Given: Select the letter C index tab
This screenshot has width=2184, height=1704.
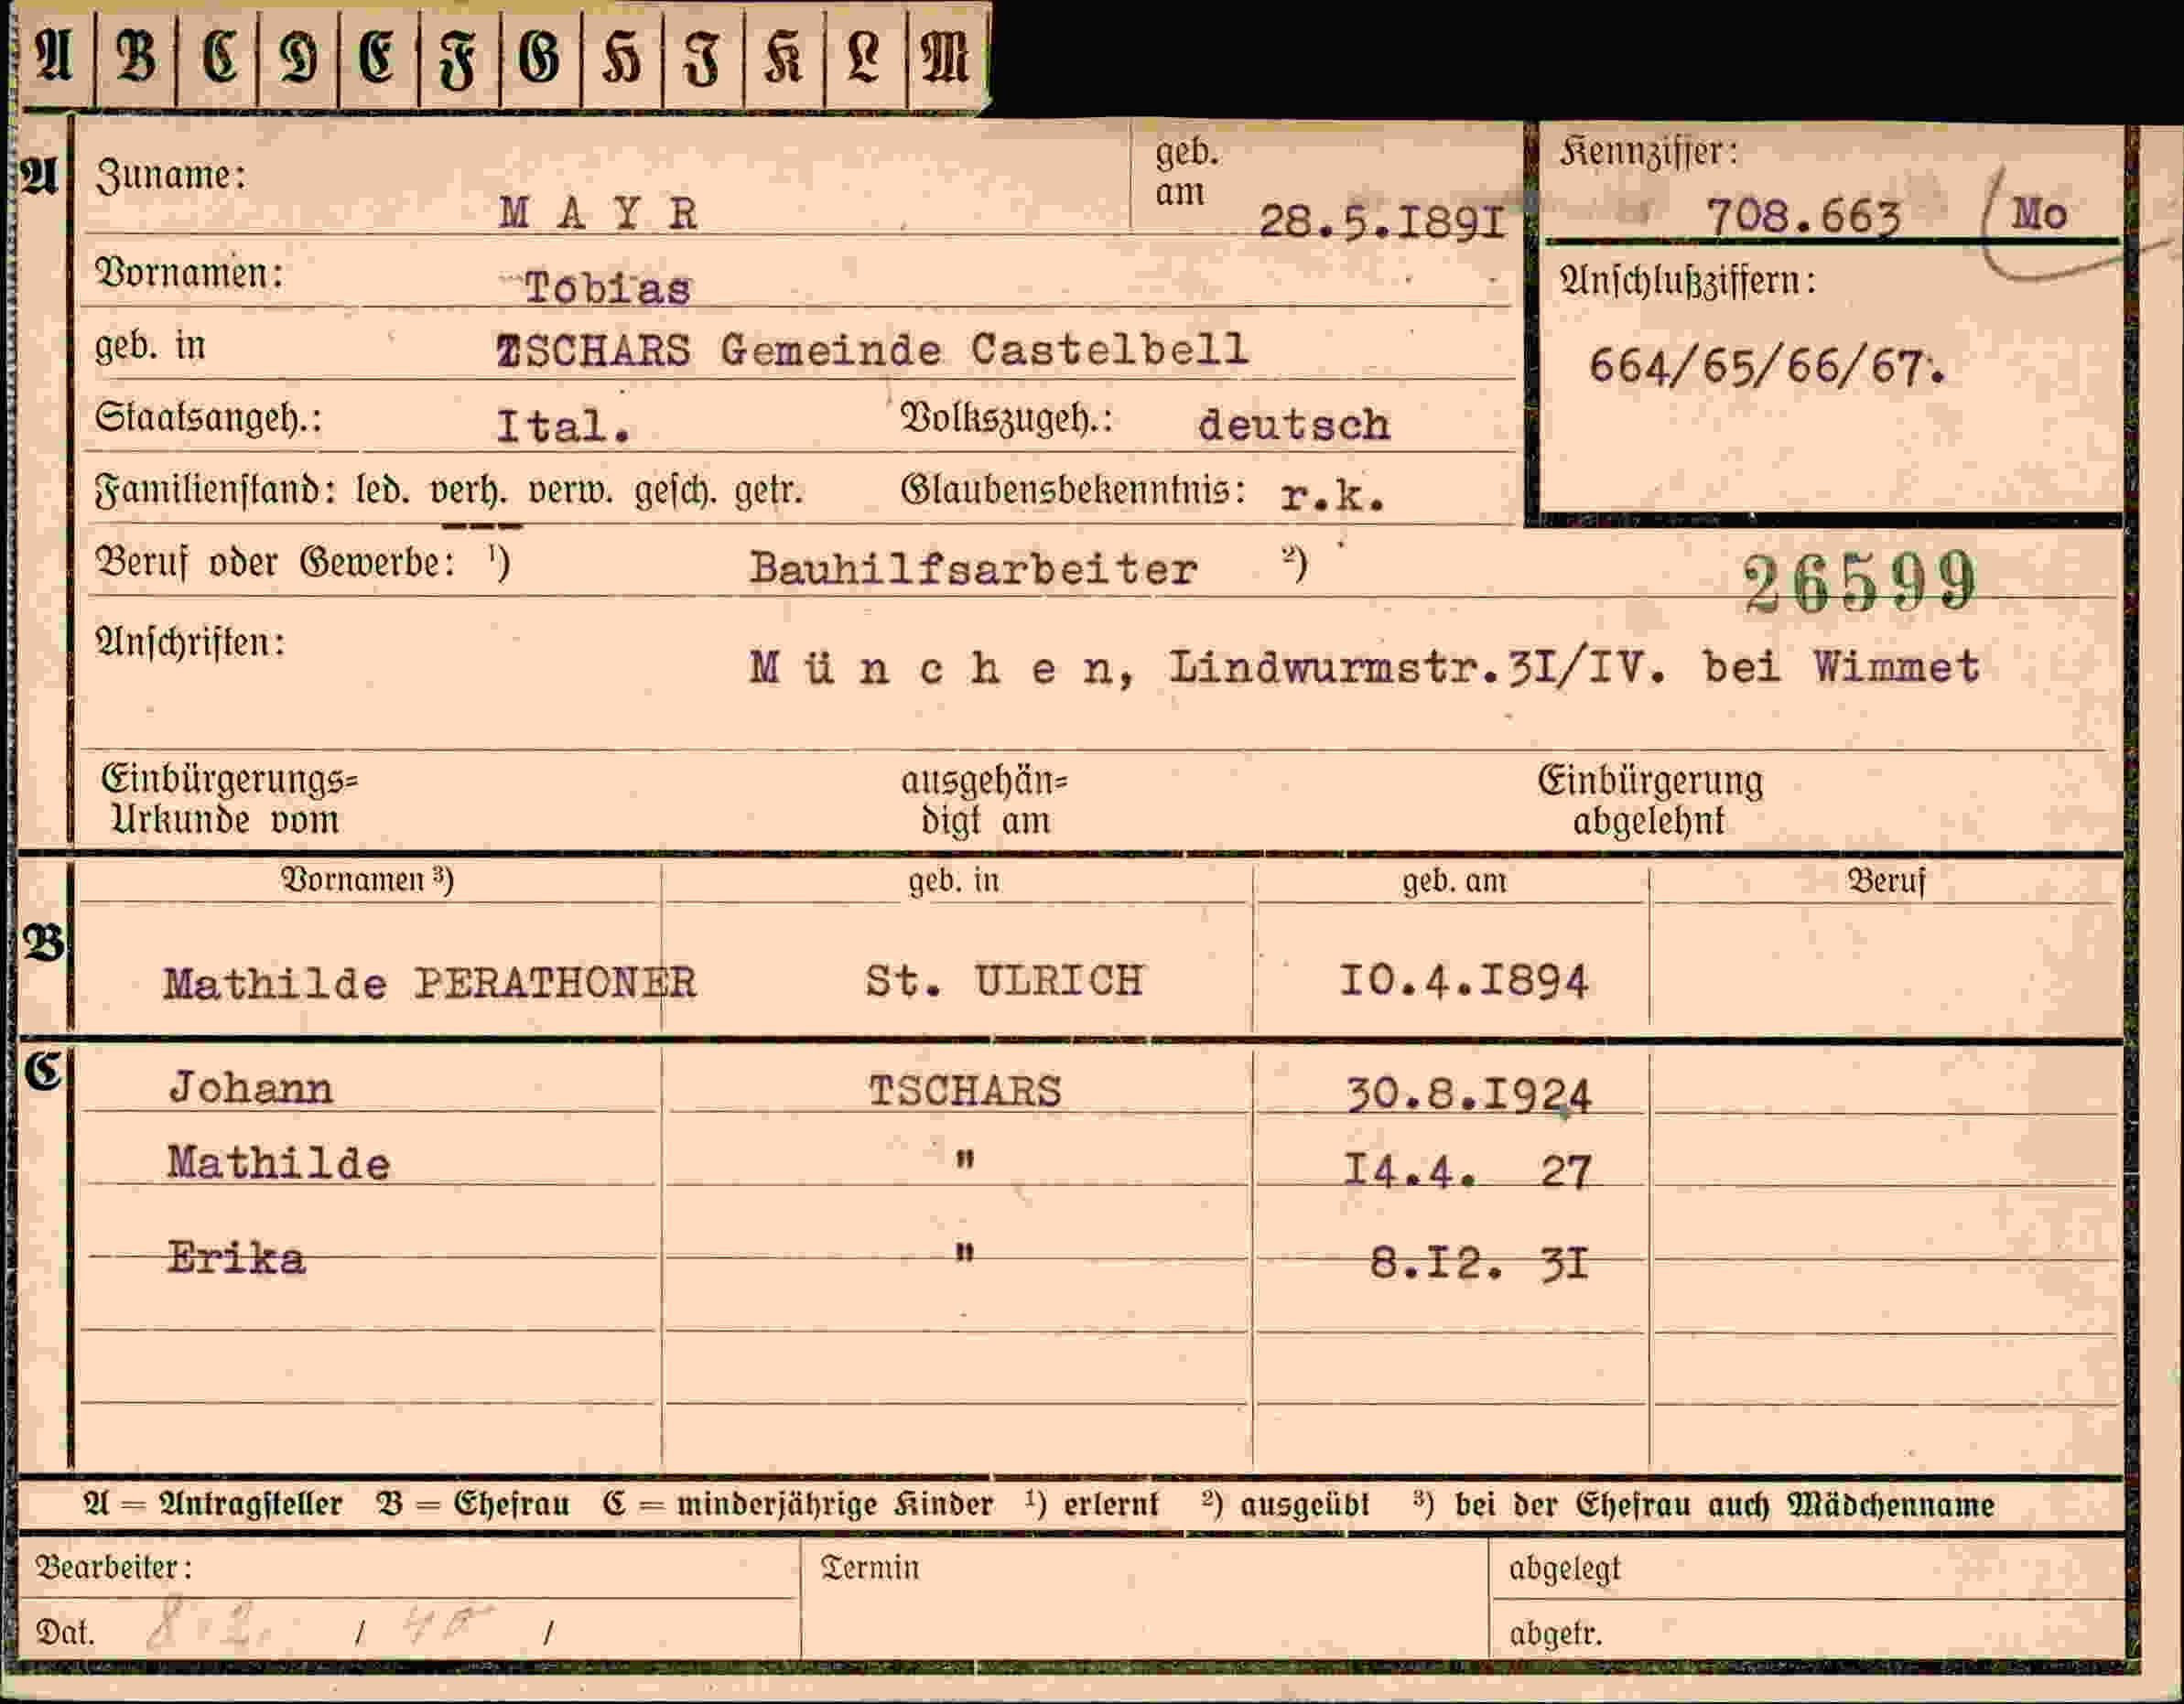Looking at the screenshot, I should (x=217, y=56).
